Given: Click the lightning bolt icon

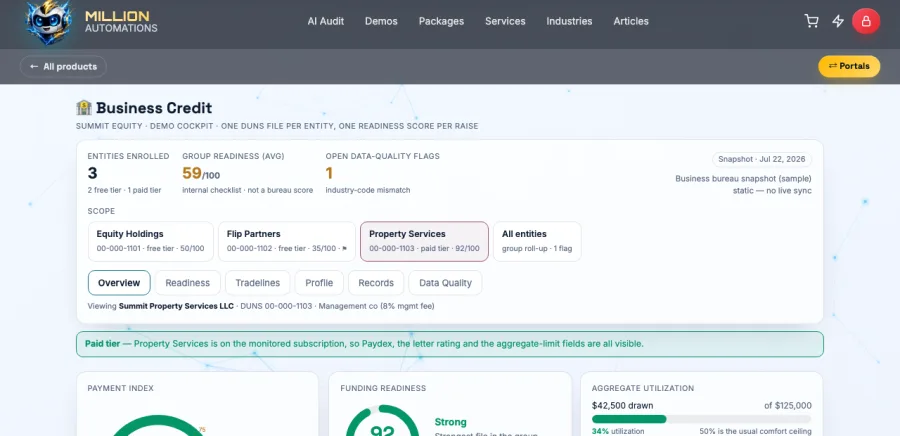Looking at the screenshot, I should pos(838,21).
